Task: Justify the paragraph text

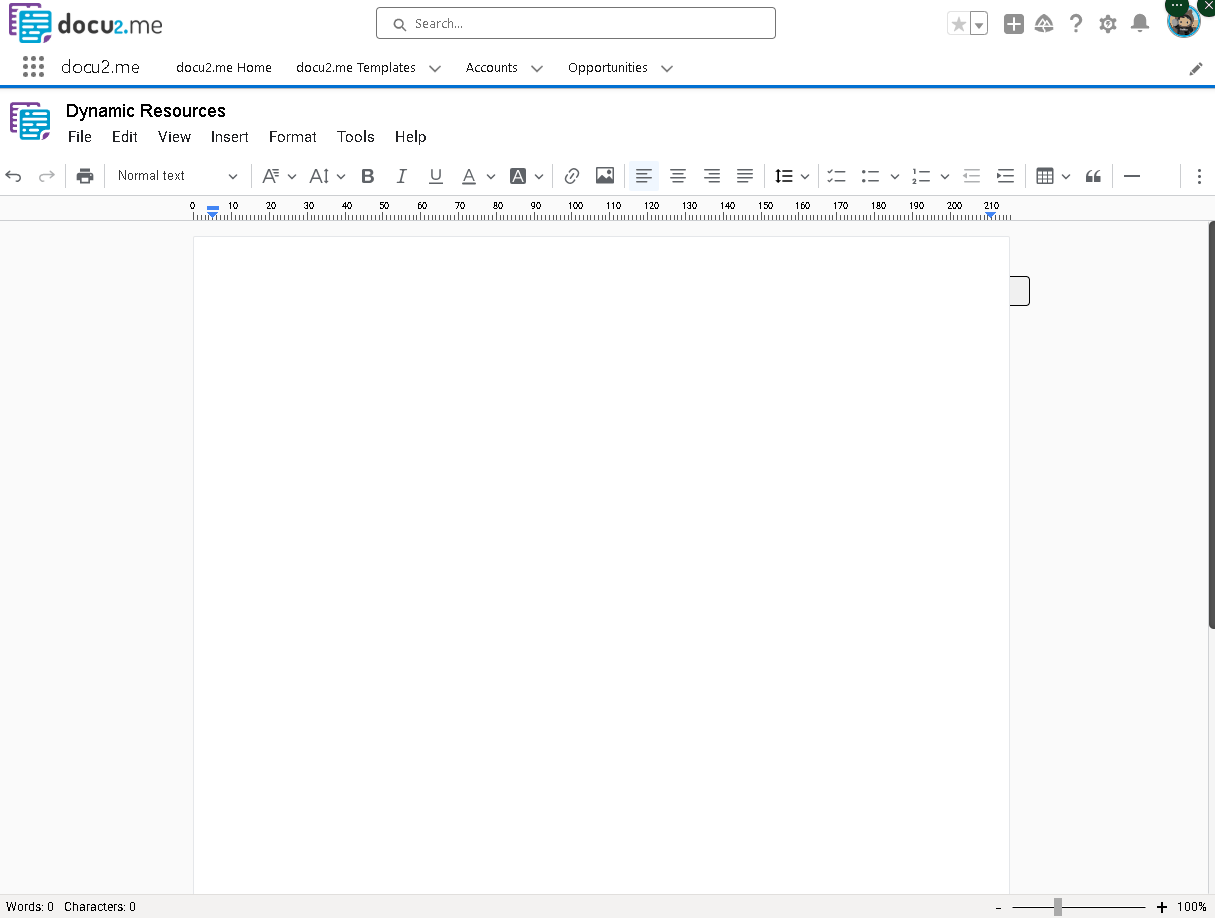Action: [x=745, y=176]
